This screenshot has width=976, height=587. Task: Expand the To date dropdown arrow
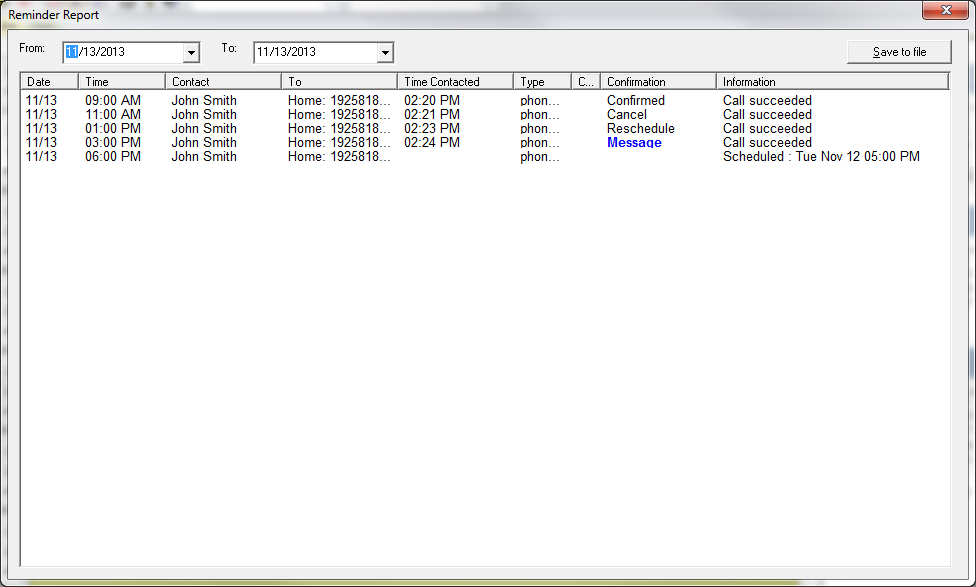(384, 53)
